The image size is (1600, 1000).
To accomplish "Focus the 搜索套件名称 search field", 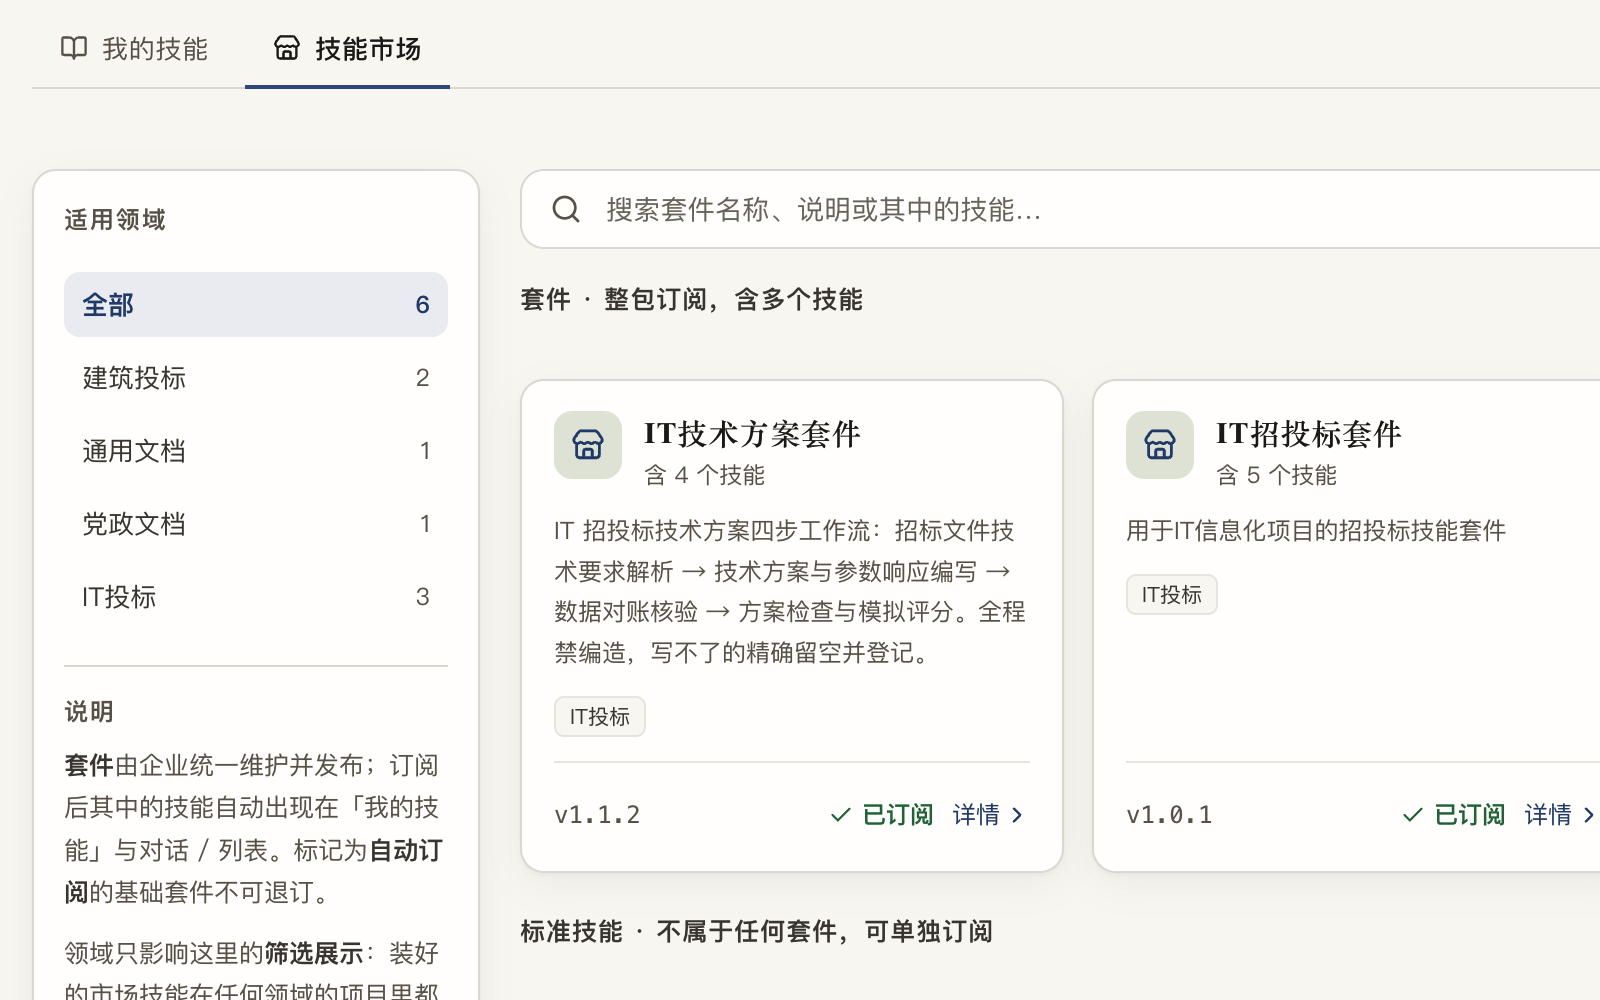I will (x=1060, y=209).
